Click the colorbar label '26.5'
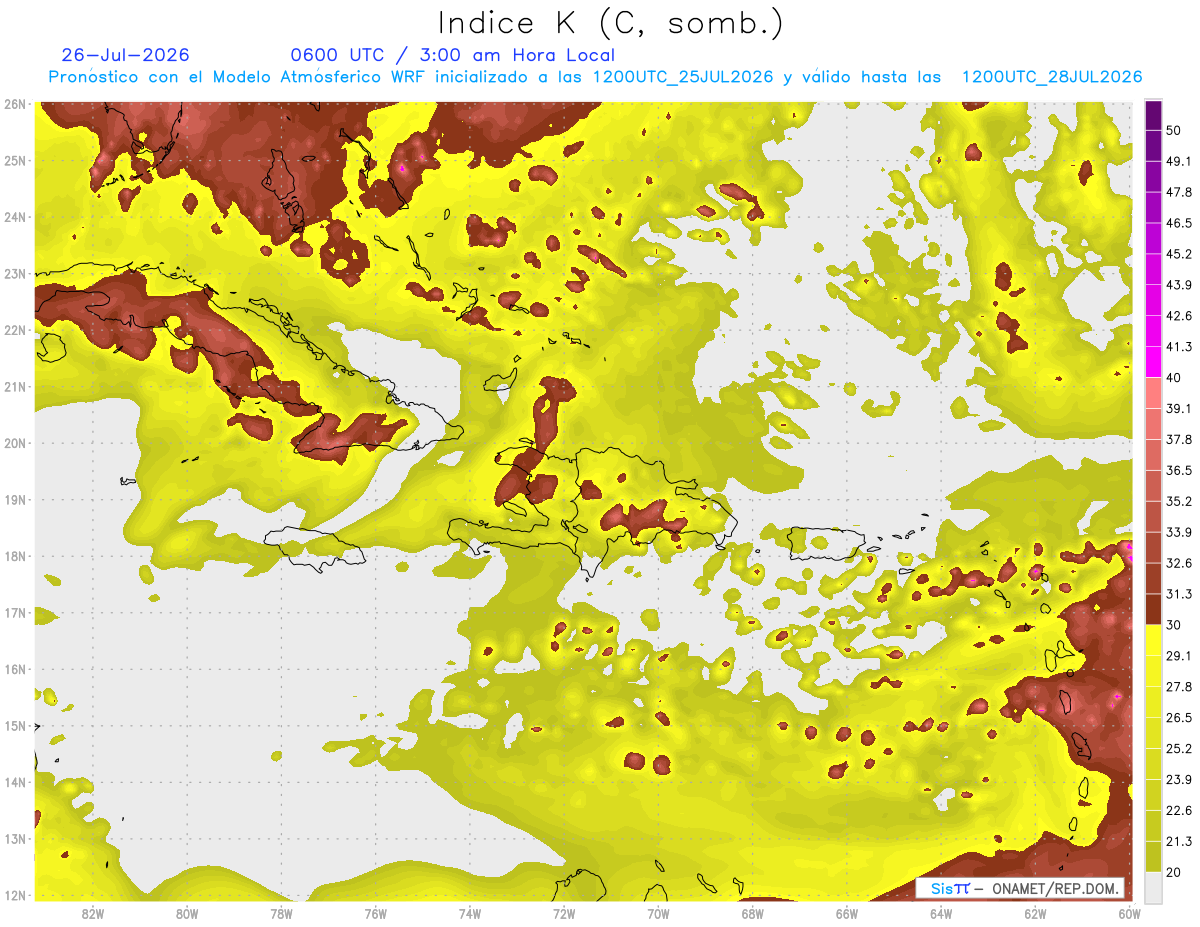This screenshot has width=1200, height=927. [x=1178, y=717]
